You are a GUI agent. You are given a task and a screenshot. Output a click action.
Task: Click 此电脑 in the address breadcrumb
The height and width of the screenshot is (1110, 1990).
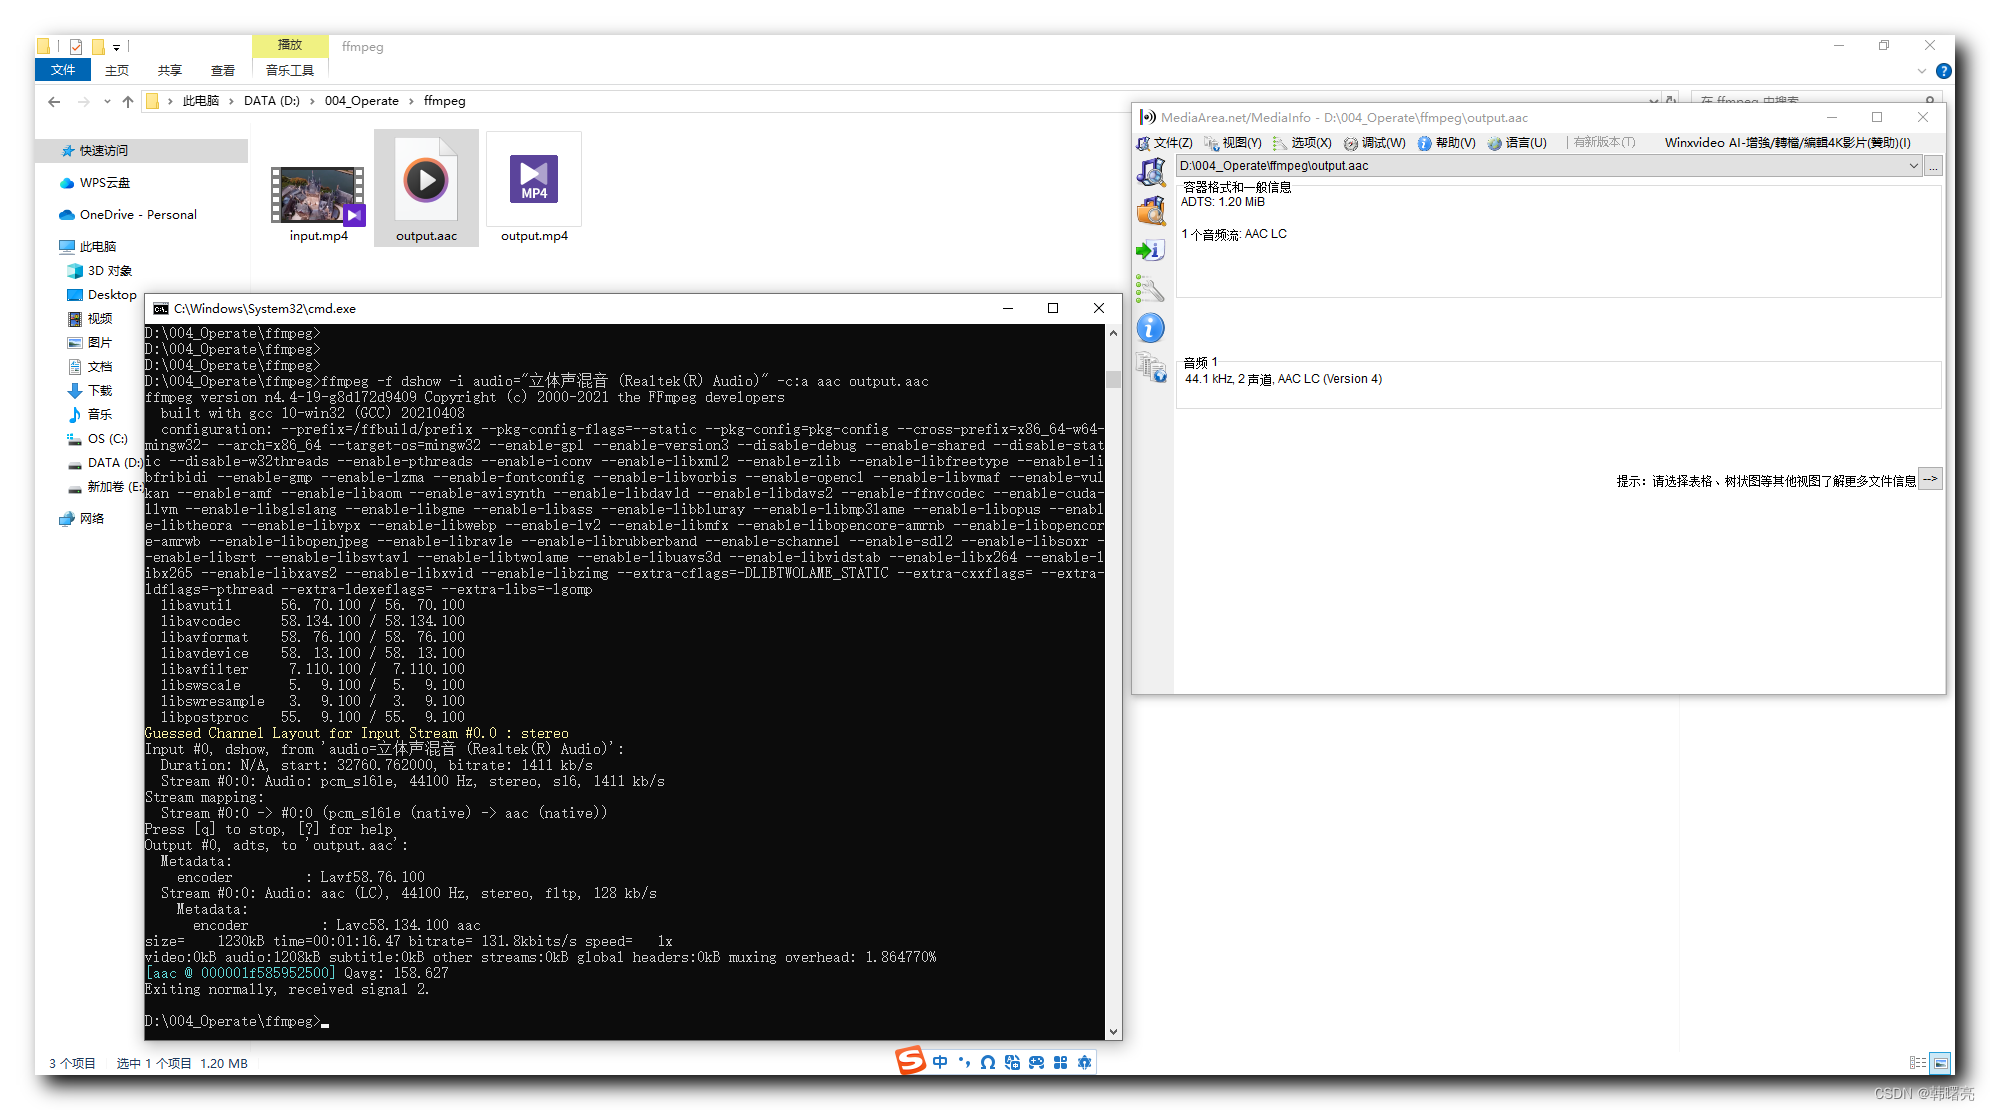click(201, 101)
